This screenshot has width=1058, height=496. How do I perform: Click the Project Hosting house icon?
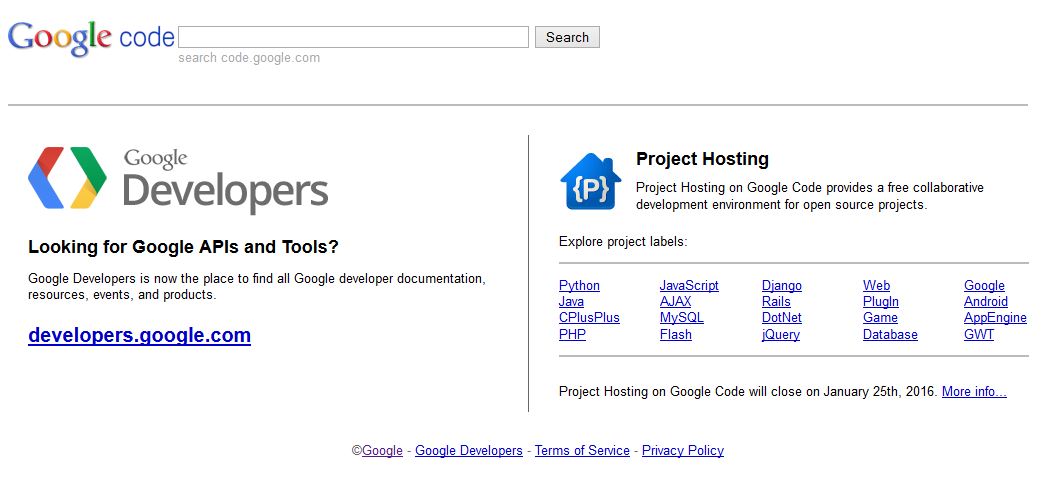coord(590,181)
